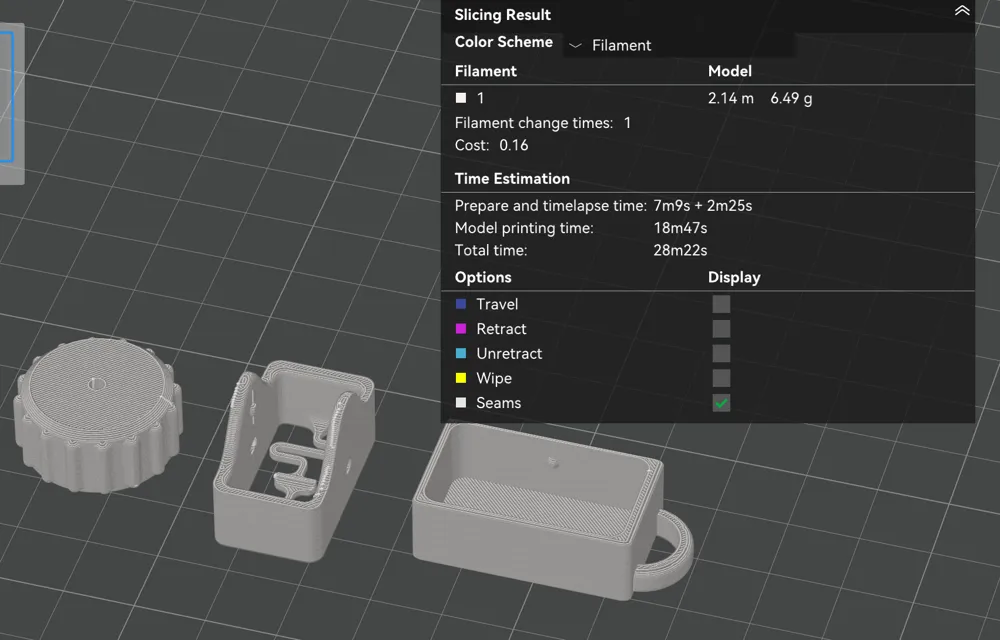1000x640 pixels.
Task: Click the 'Time Estimation' heading
Action: click(512, 178)
